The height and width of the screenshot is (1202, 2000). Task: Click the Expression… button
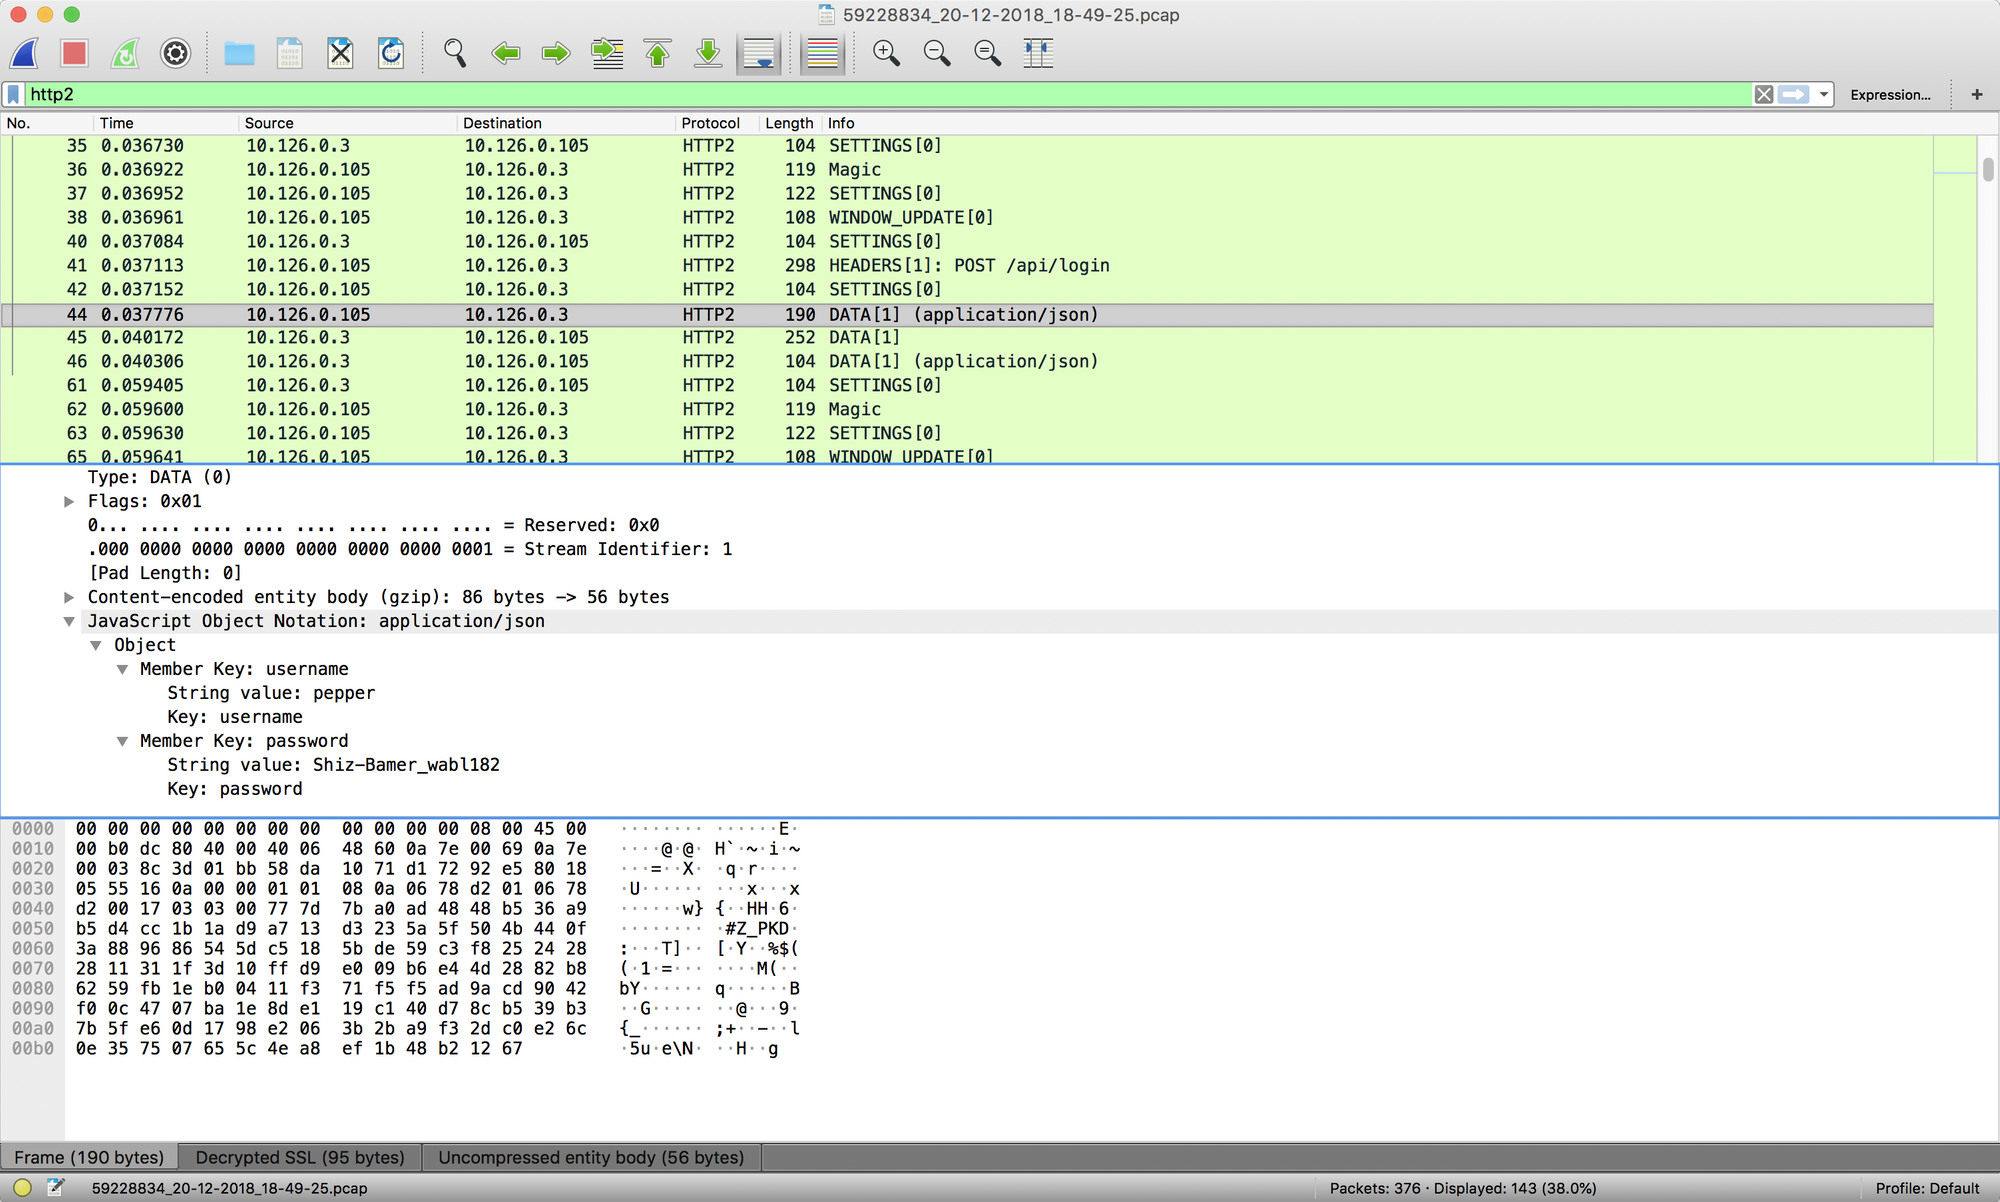(x=1889, y=94)
